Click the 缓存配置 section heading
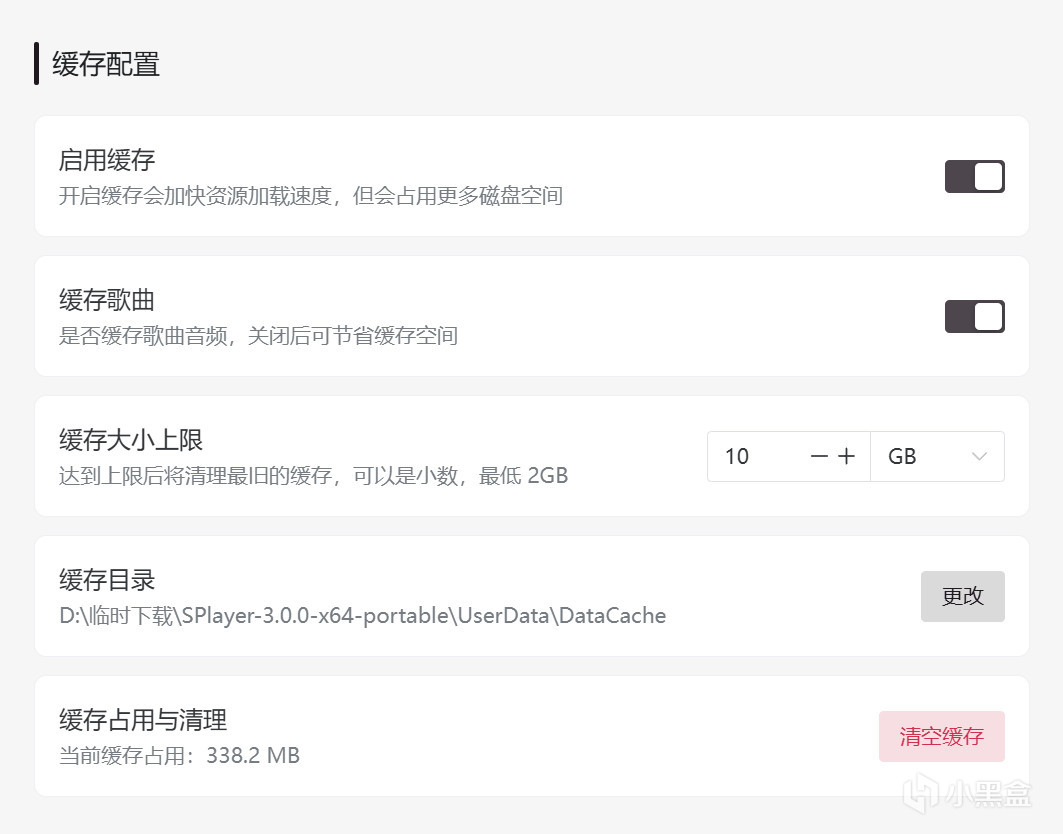The width and height of the screenshot is (1063, 834). tap(106, 65)
